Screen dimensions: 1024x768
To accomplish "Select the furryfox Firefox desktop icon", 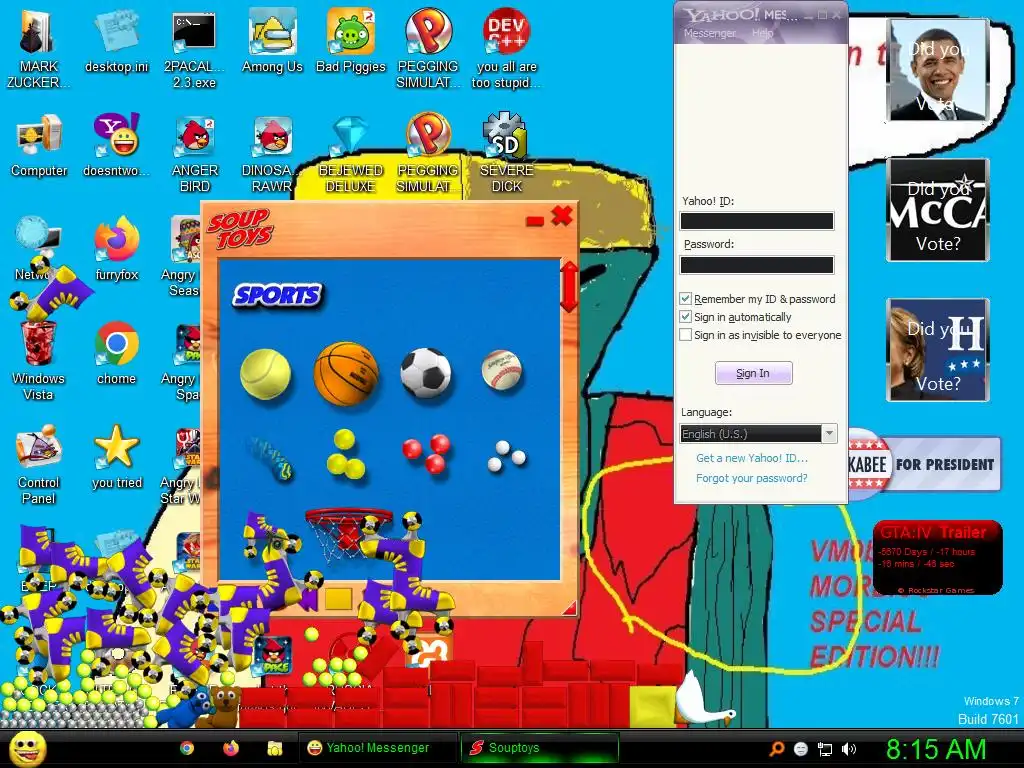I will (116, 249).
